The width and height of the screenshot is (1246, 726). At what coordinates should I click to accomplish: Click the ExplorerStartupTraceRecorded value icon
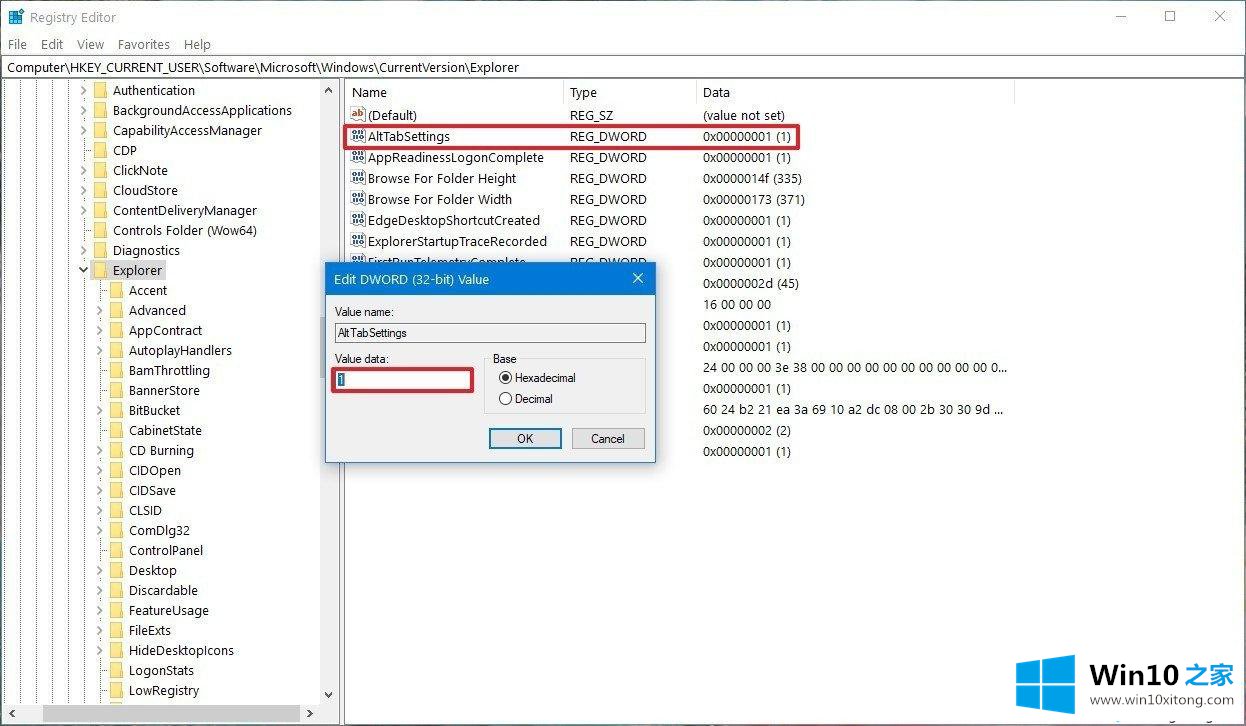pos(358,241)
